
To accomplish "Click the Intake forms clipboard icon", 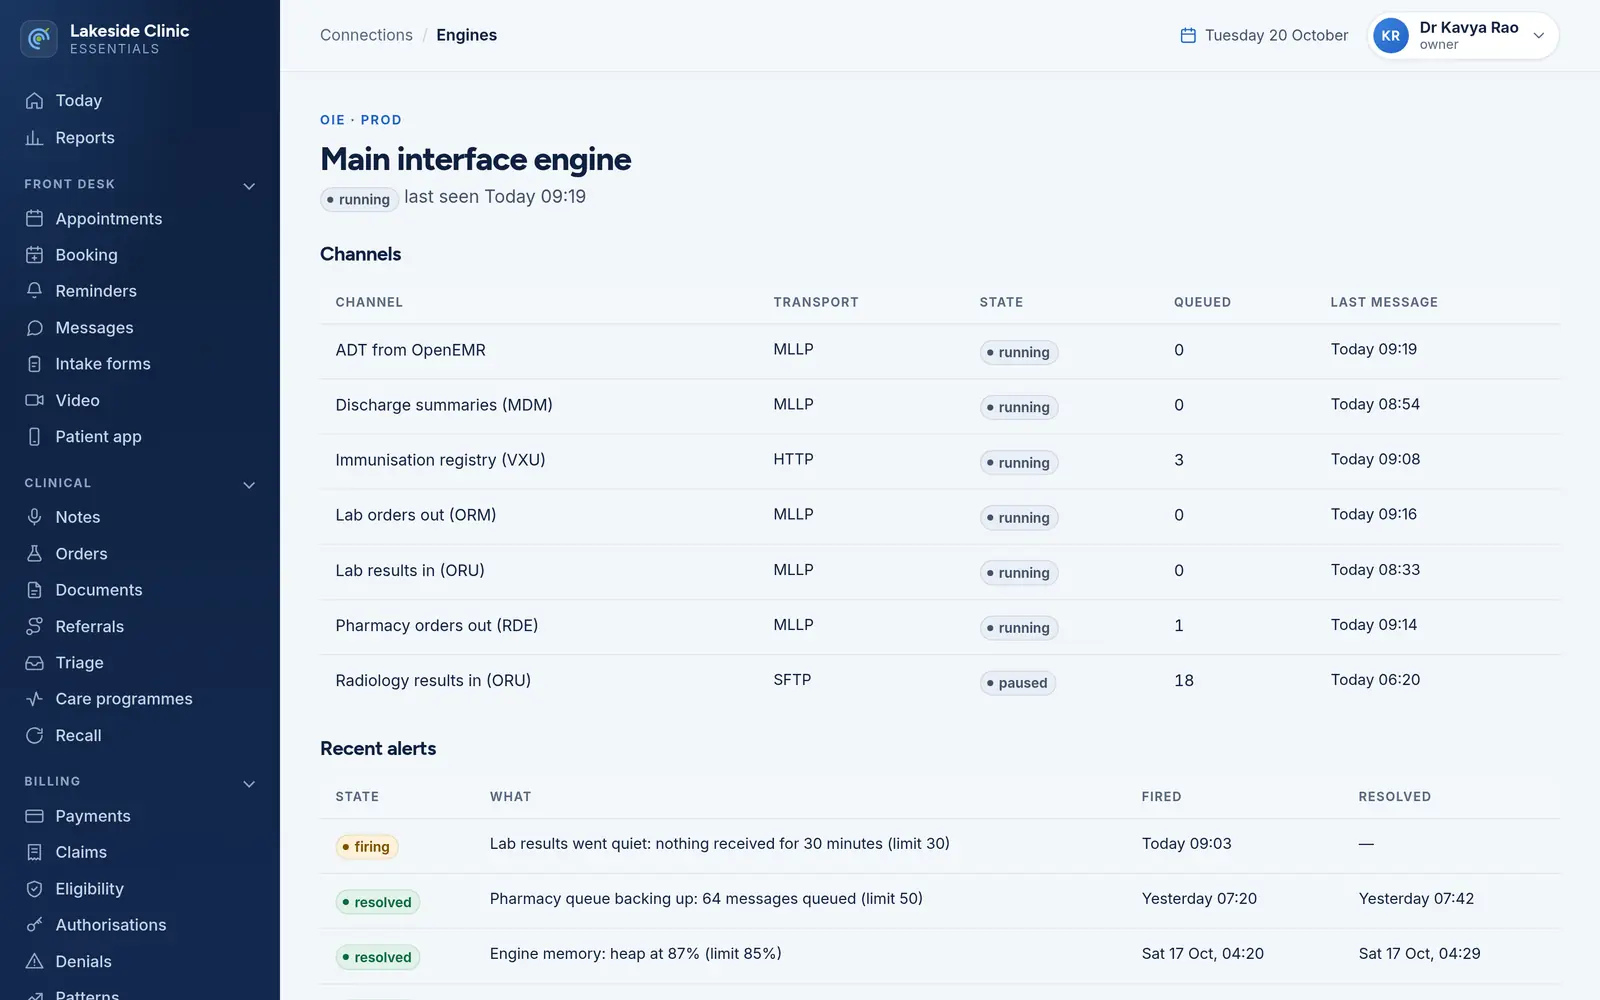I will pos(34,364).
